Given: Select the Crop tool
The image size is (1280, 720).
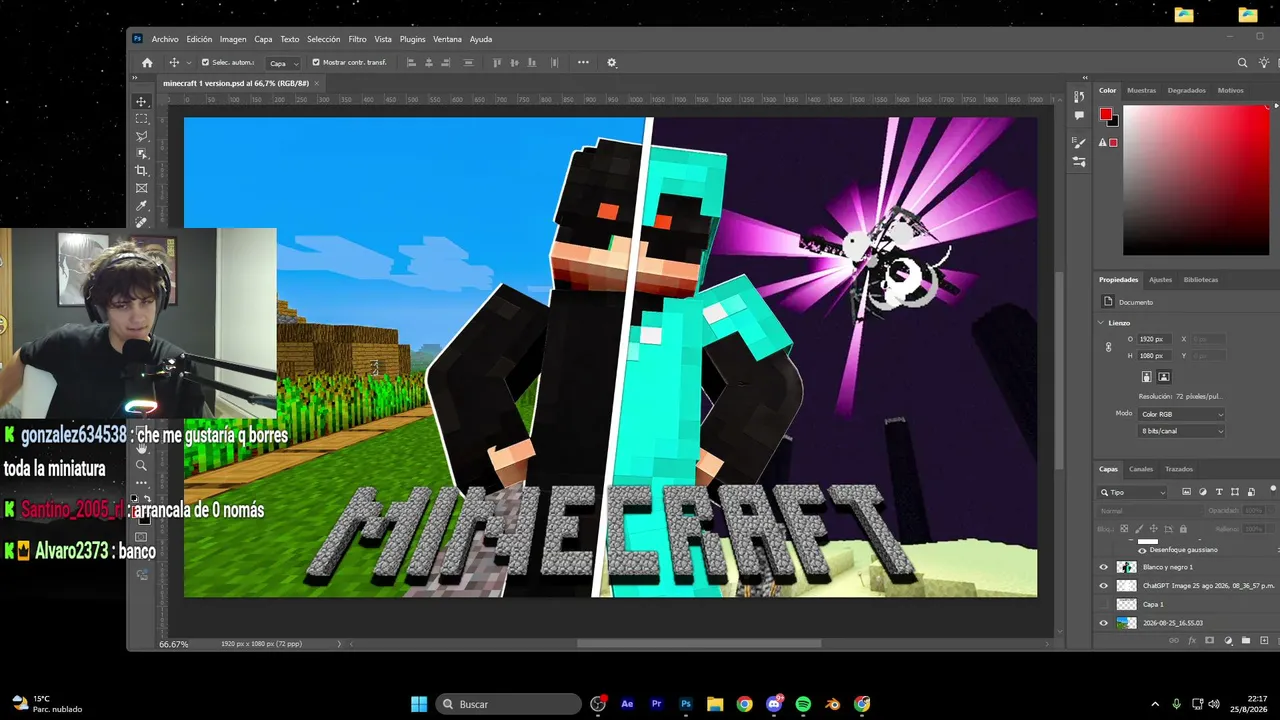Looking at the screenshot, I should pos(141,171).
